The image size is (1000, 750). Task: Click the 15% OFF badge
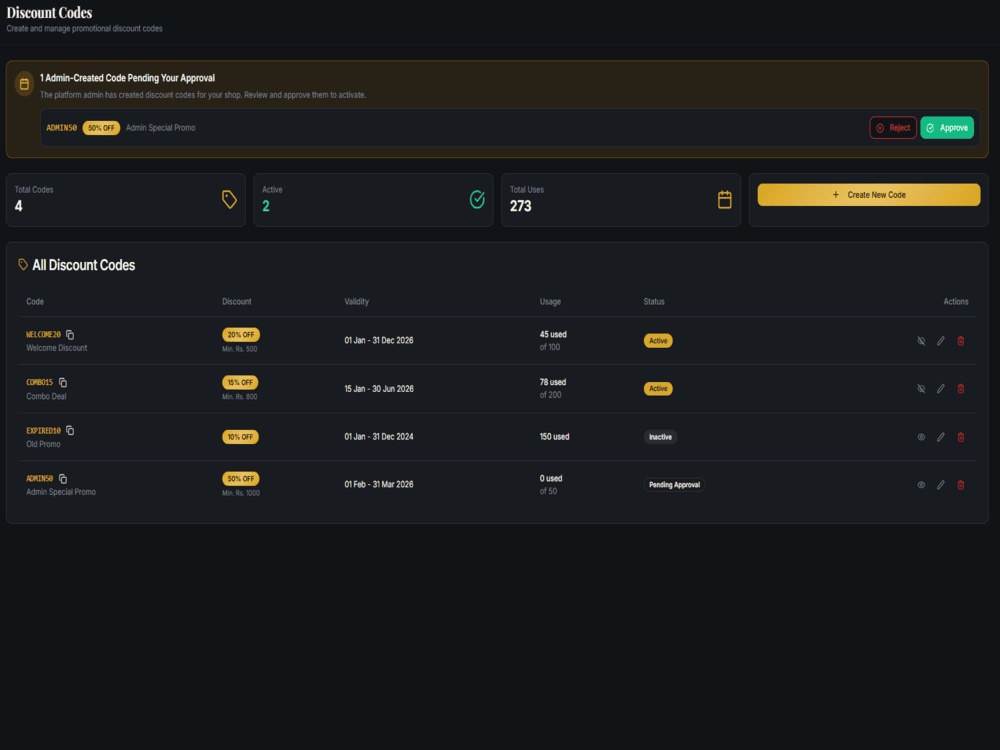[240, 383]
